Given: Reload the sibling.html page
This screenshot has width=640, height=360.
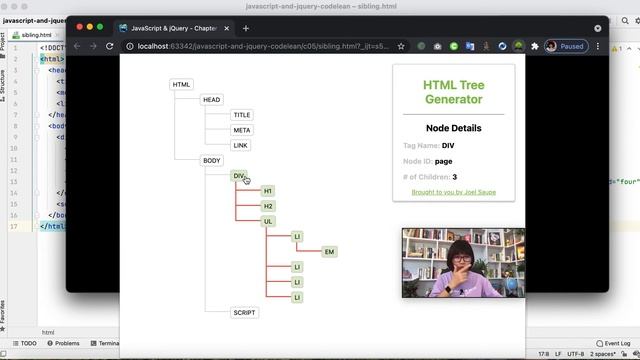Looking at the screenshot, I should [109, 46].
